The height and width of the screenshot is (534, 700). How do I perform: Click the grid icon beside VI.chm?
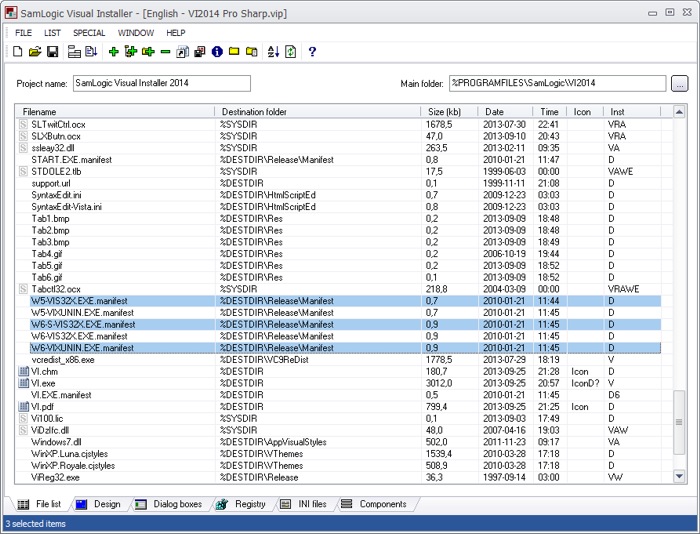(23, 371)
